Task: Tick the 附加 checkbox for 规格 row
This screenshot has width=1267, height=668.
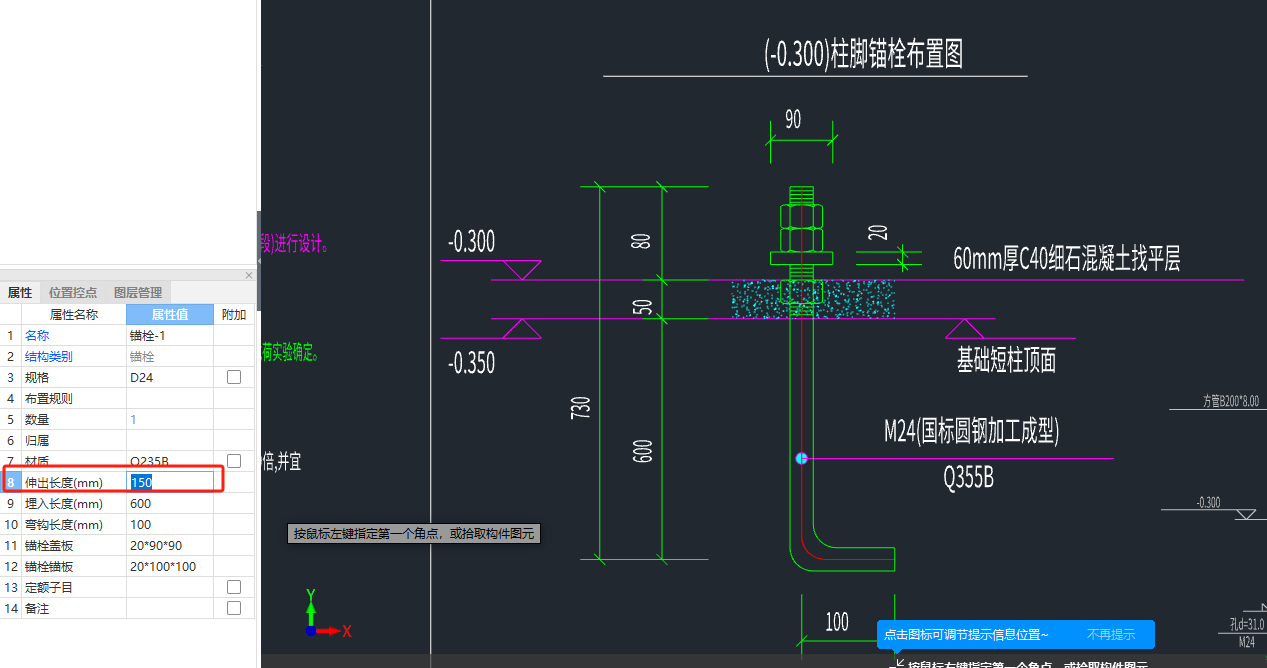Action: click(234, 377)
